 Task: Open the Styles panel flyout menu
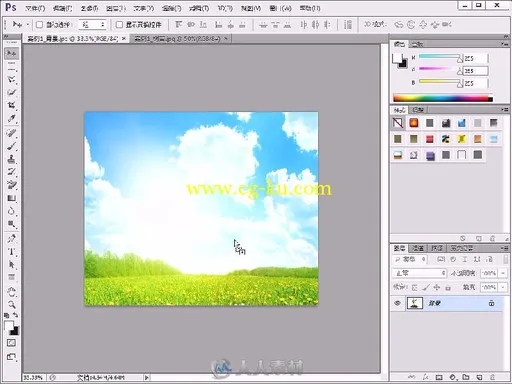click(505, 110)
